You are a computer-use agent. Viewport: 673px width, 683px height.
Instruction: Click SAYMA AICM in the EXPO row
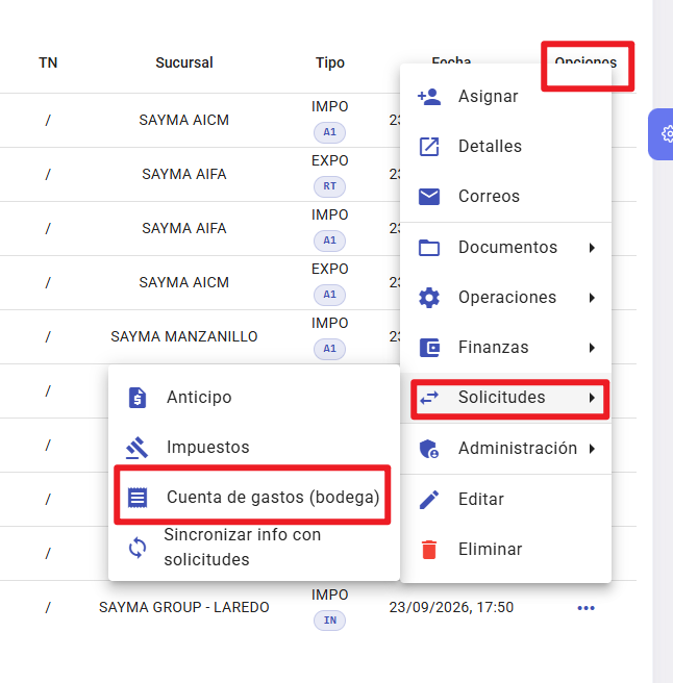pyautogui.click(x=184, y=283)
